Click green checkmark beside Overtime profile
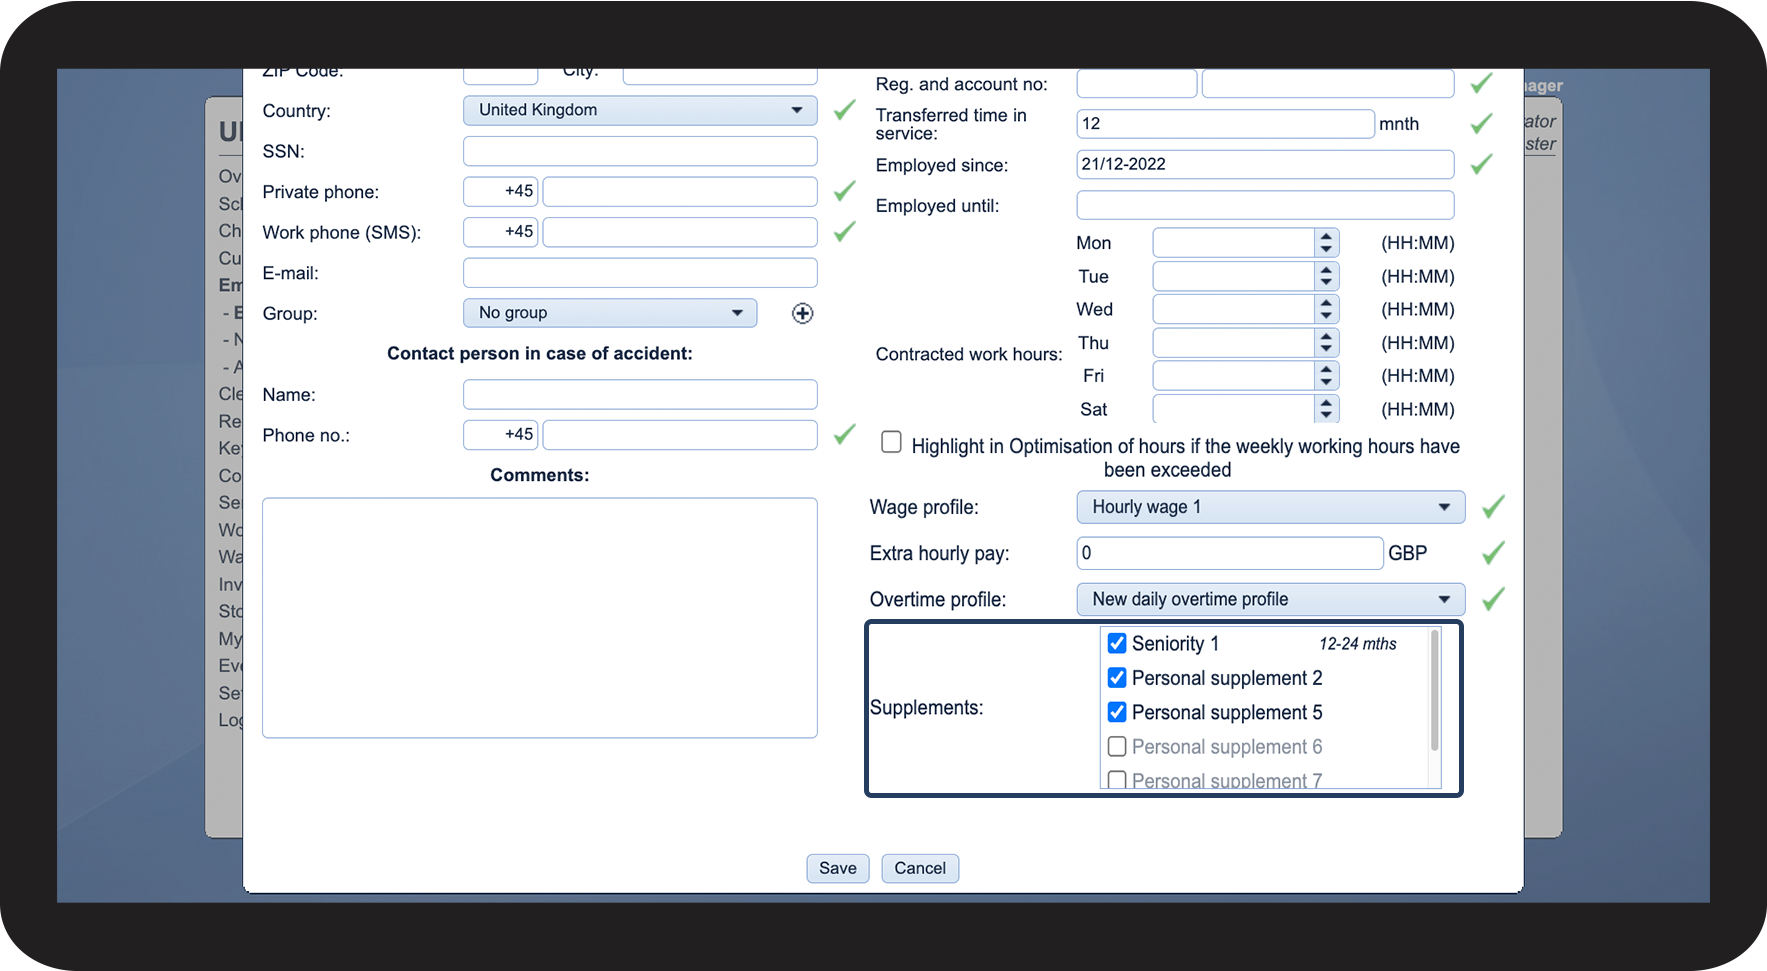This screenshot has width=1767, height=971. point(1493,599)
